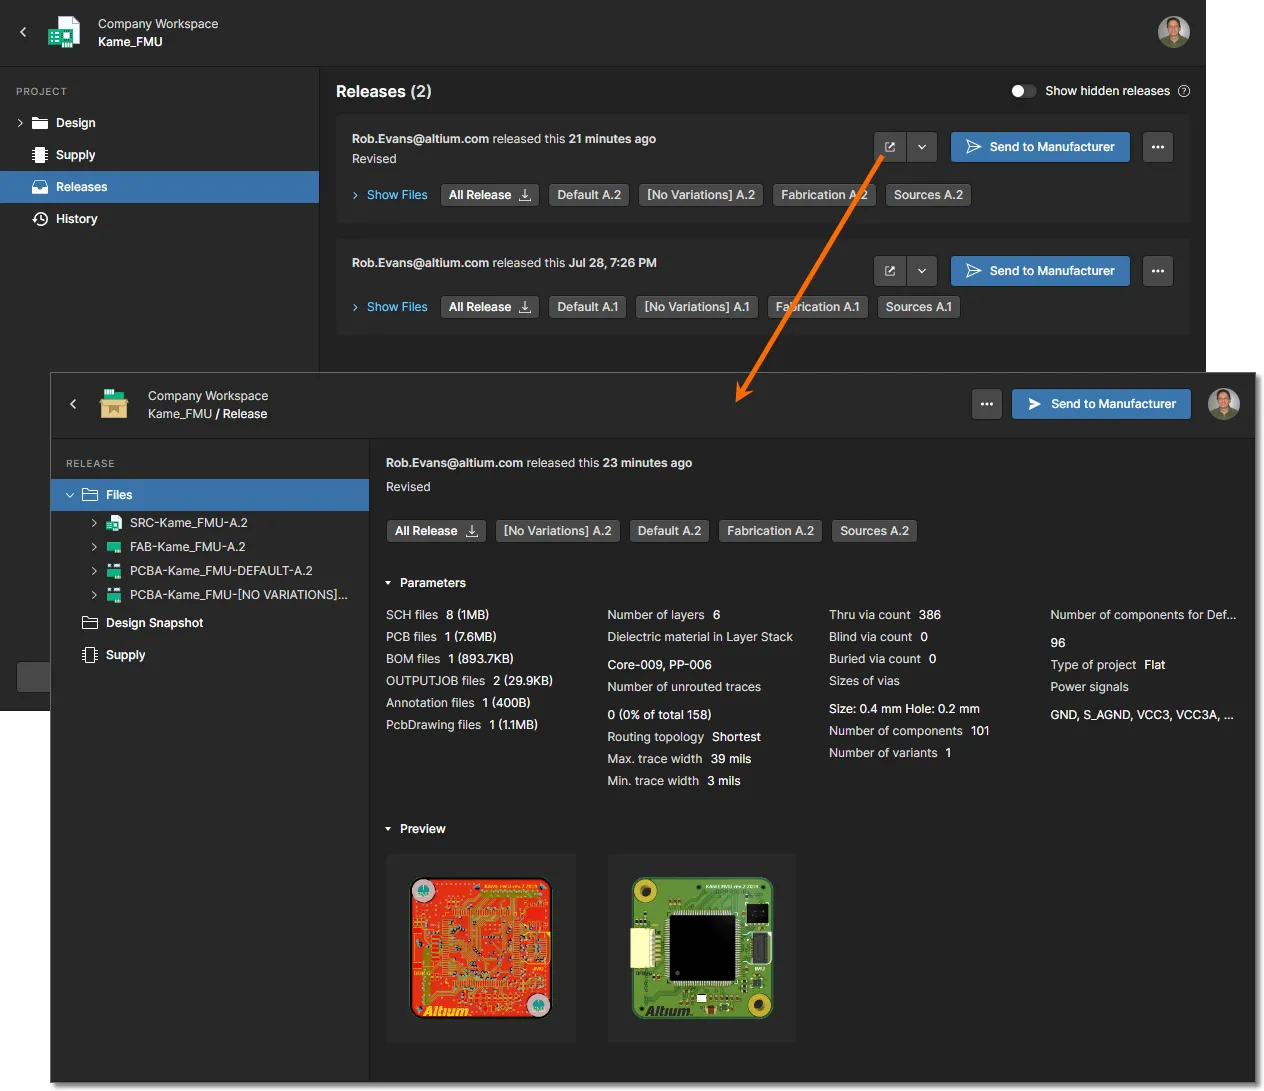Click Fabrication A.2 in Release window

click(770, 531)
